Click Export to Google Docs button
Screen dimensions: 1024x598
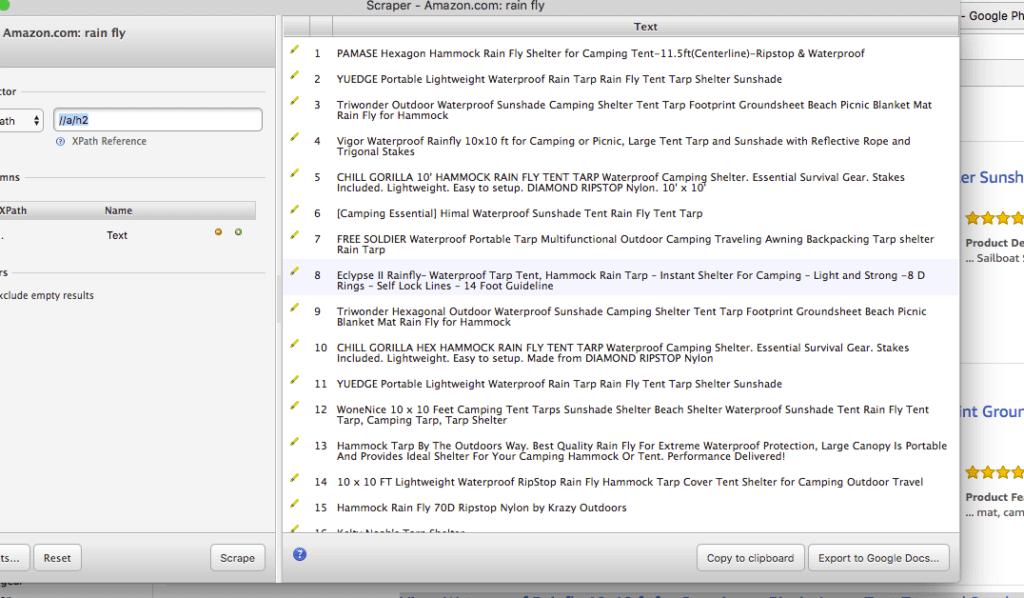(x=878, y=558)
